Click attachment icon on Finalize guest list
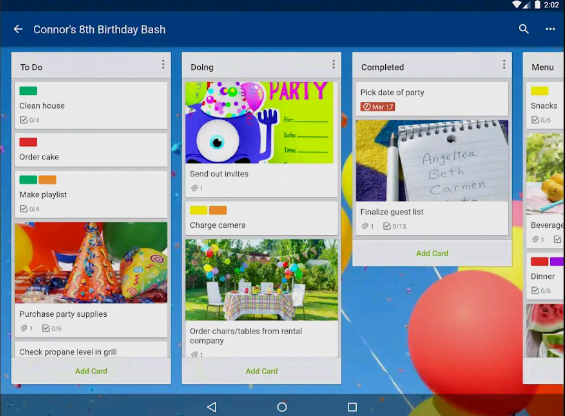The width and height of the screenshot is (565, 416). (x=365, y=226)
